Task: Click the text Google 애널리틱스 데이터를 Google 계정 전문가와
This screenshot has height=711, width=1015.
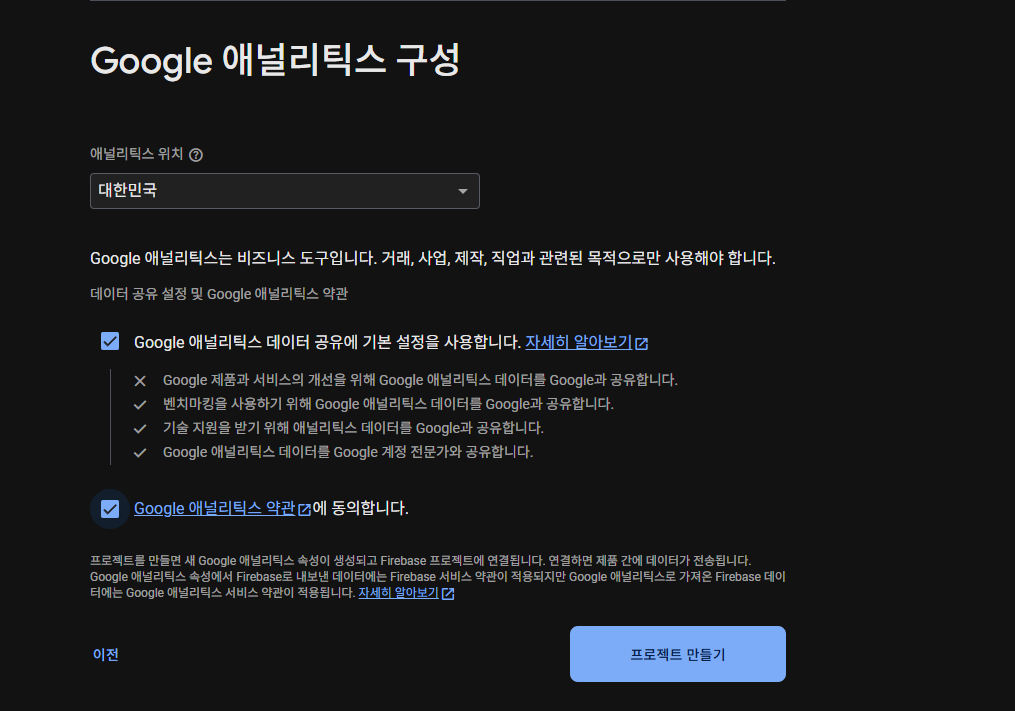Action: pyautogui.click(x=348, y=452)
